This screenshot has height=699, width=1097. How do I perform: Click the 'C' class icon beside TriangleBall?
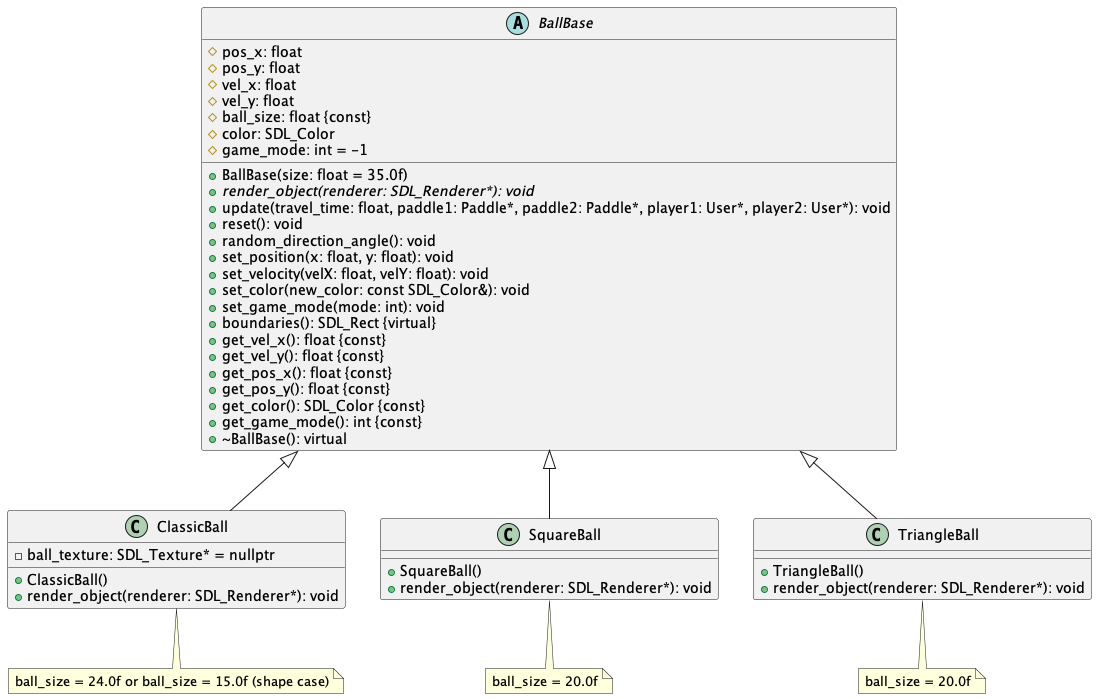877,535
